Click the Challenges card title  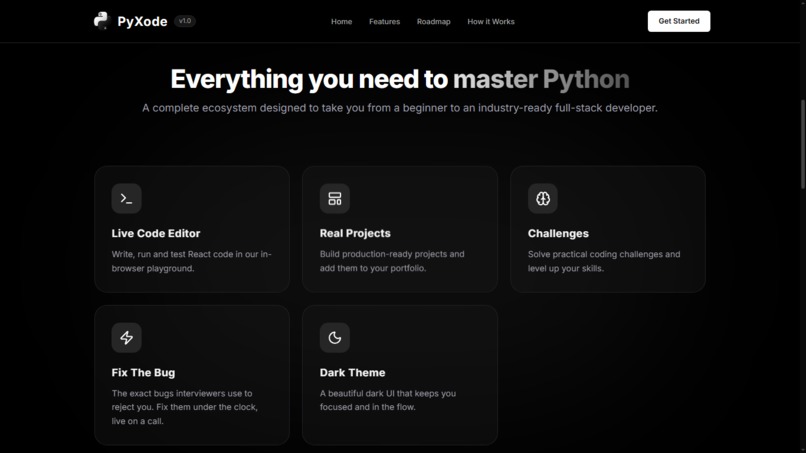[x=558, y=233]
